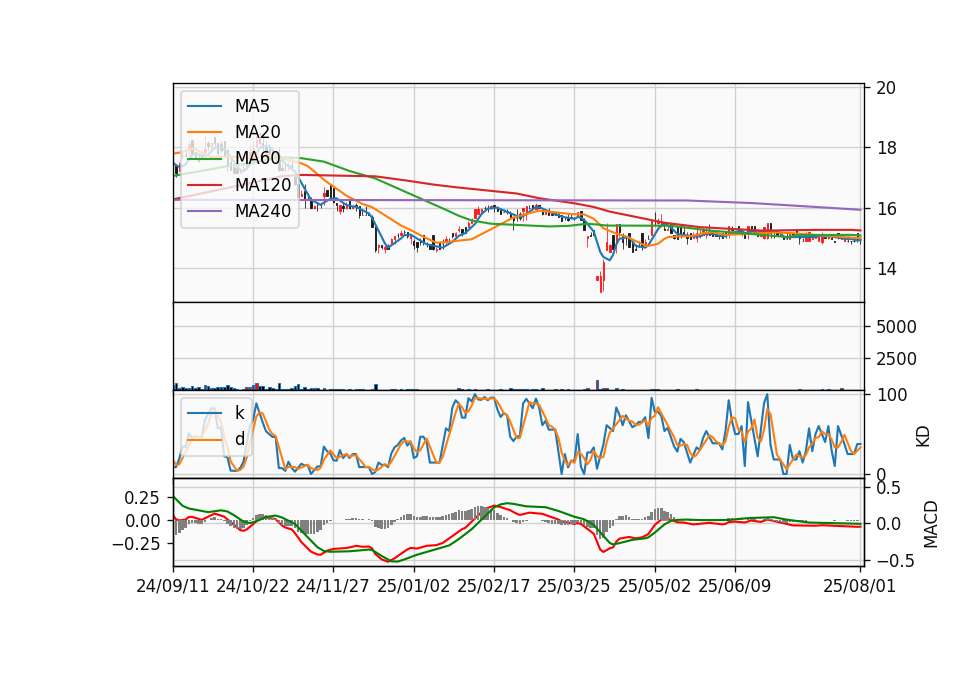Viewport: 960px width, 690px height.
Task: Click the 24/11/27 date label
Action: (x=333, y=586)
